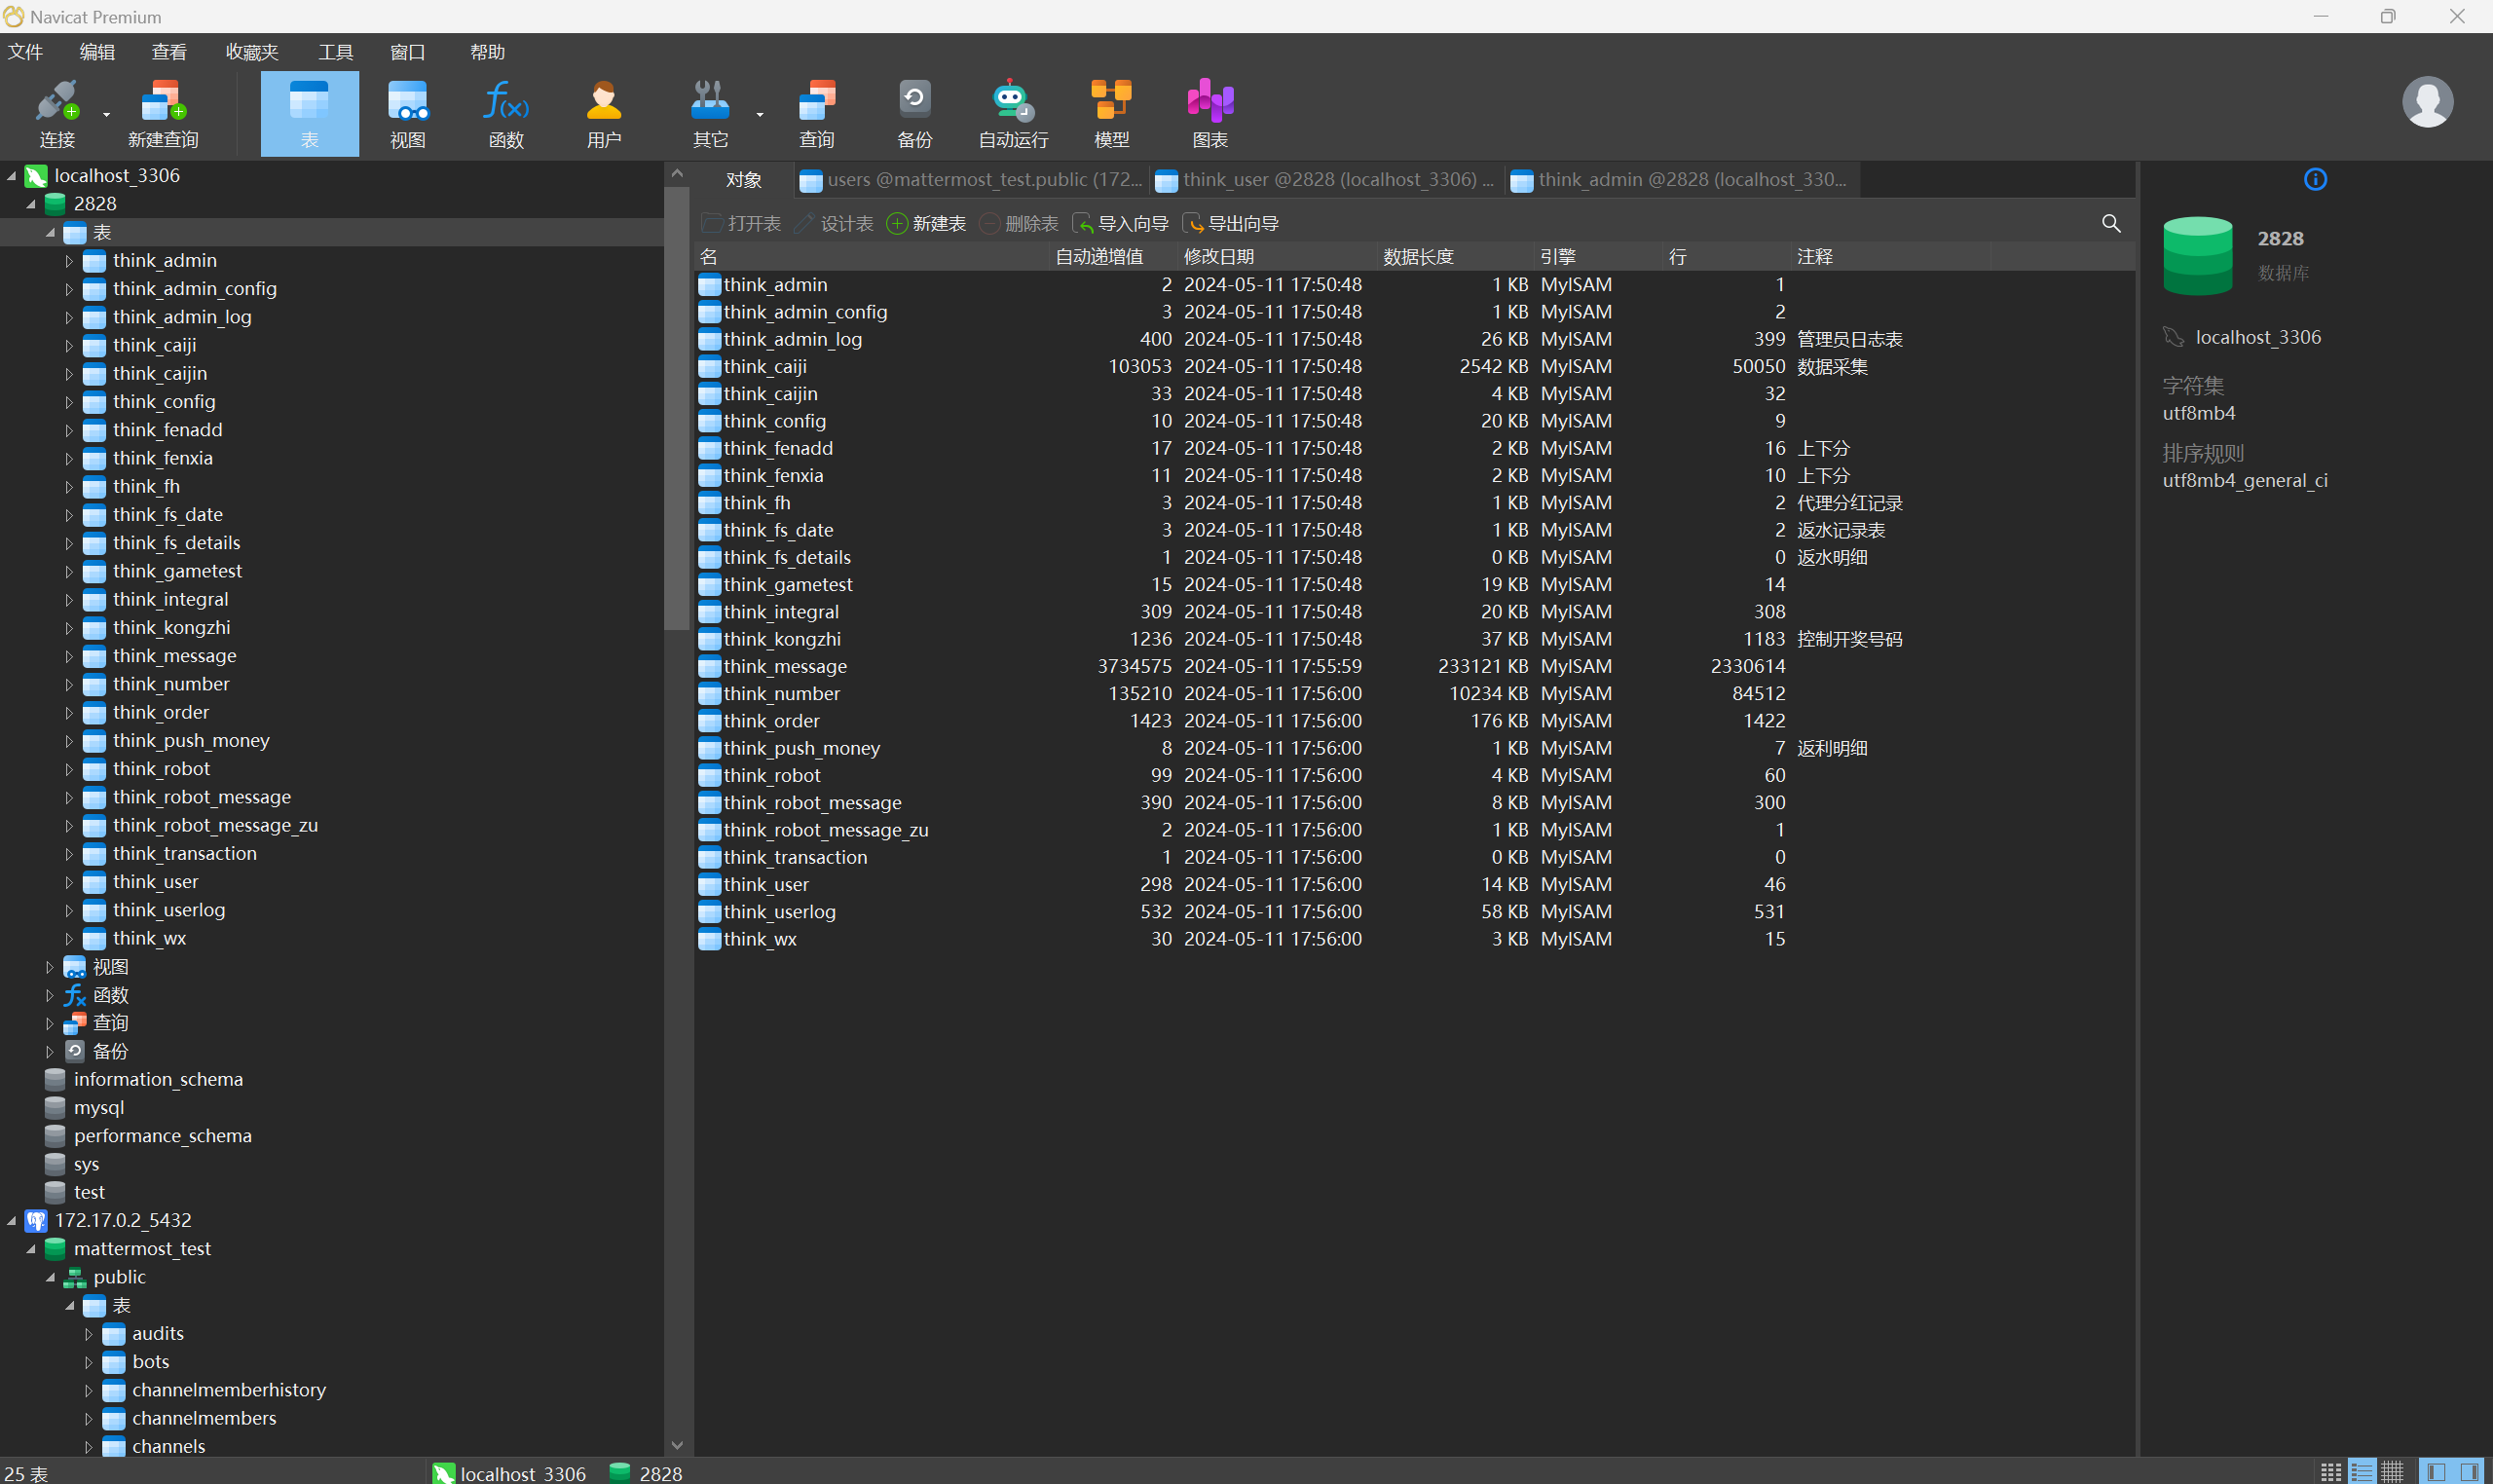Click the search magnifier icon above table list
This screenshot has width=2493, height=1484.
2111,223
